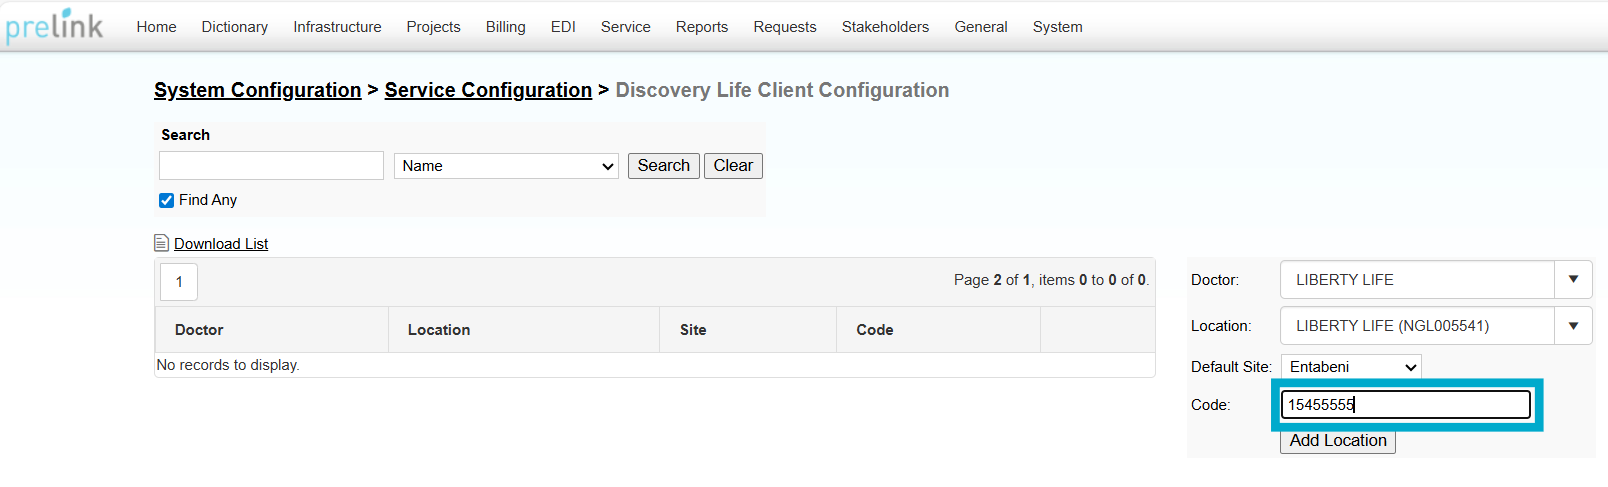Viewport: 1608px width, 487px height.
Task: Click the Code input field
Action: (x=1406, y=405)
